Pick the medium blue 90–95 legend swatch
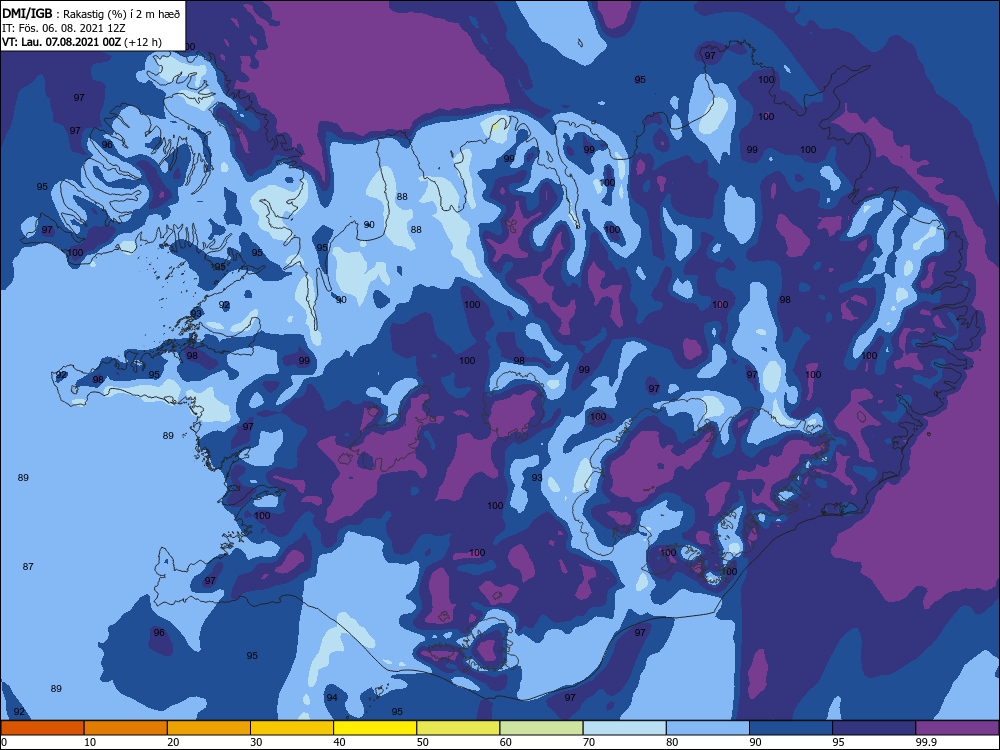The image size is (1000, 750). click(x=791, y=728)
